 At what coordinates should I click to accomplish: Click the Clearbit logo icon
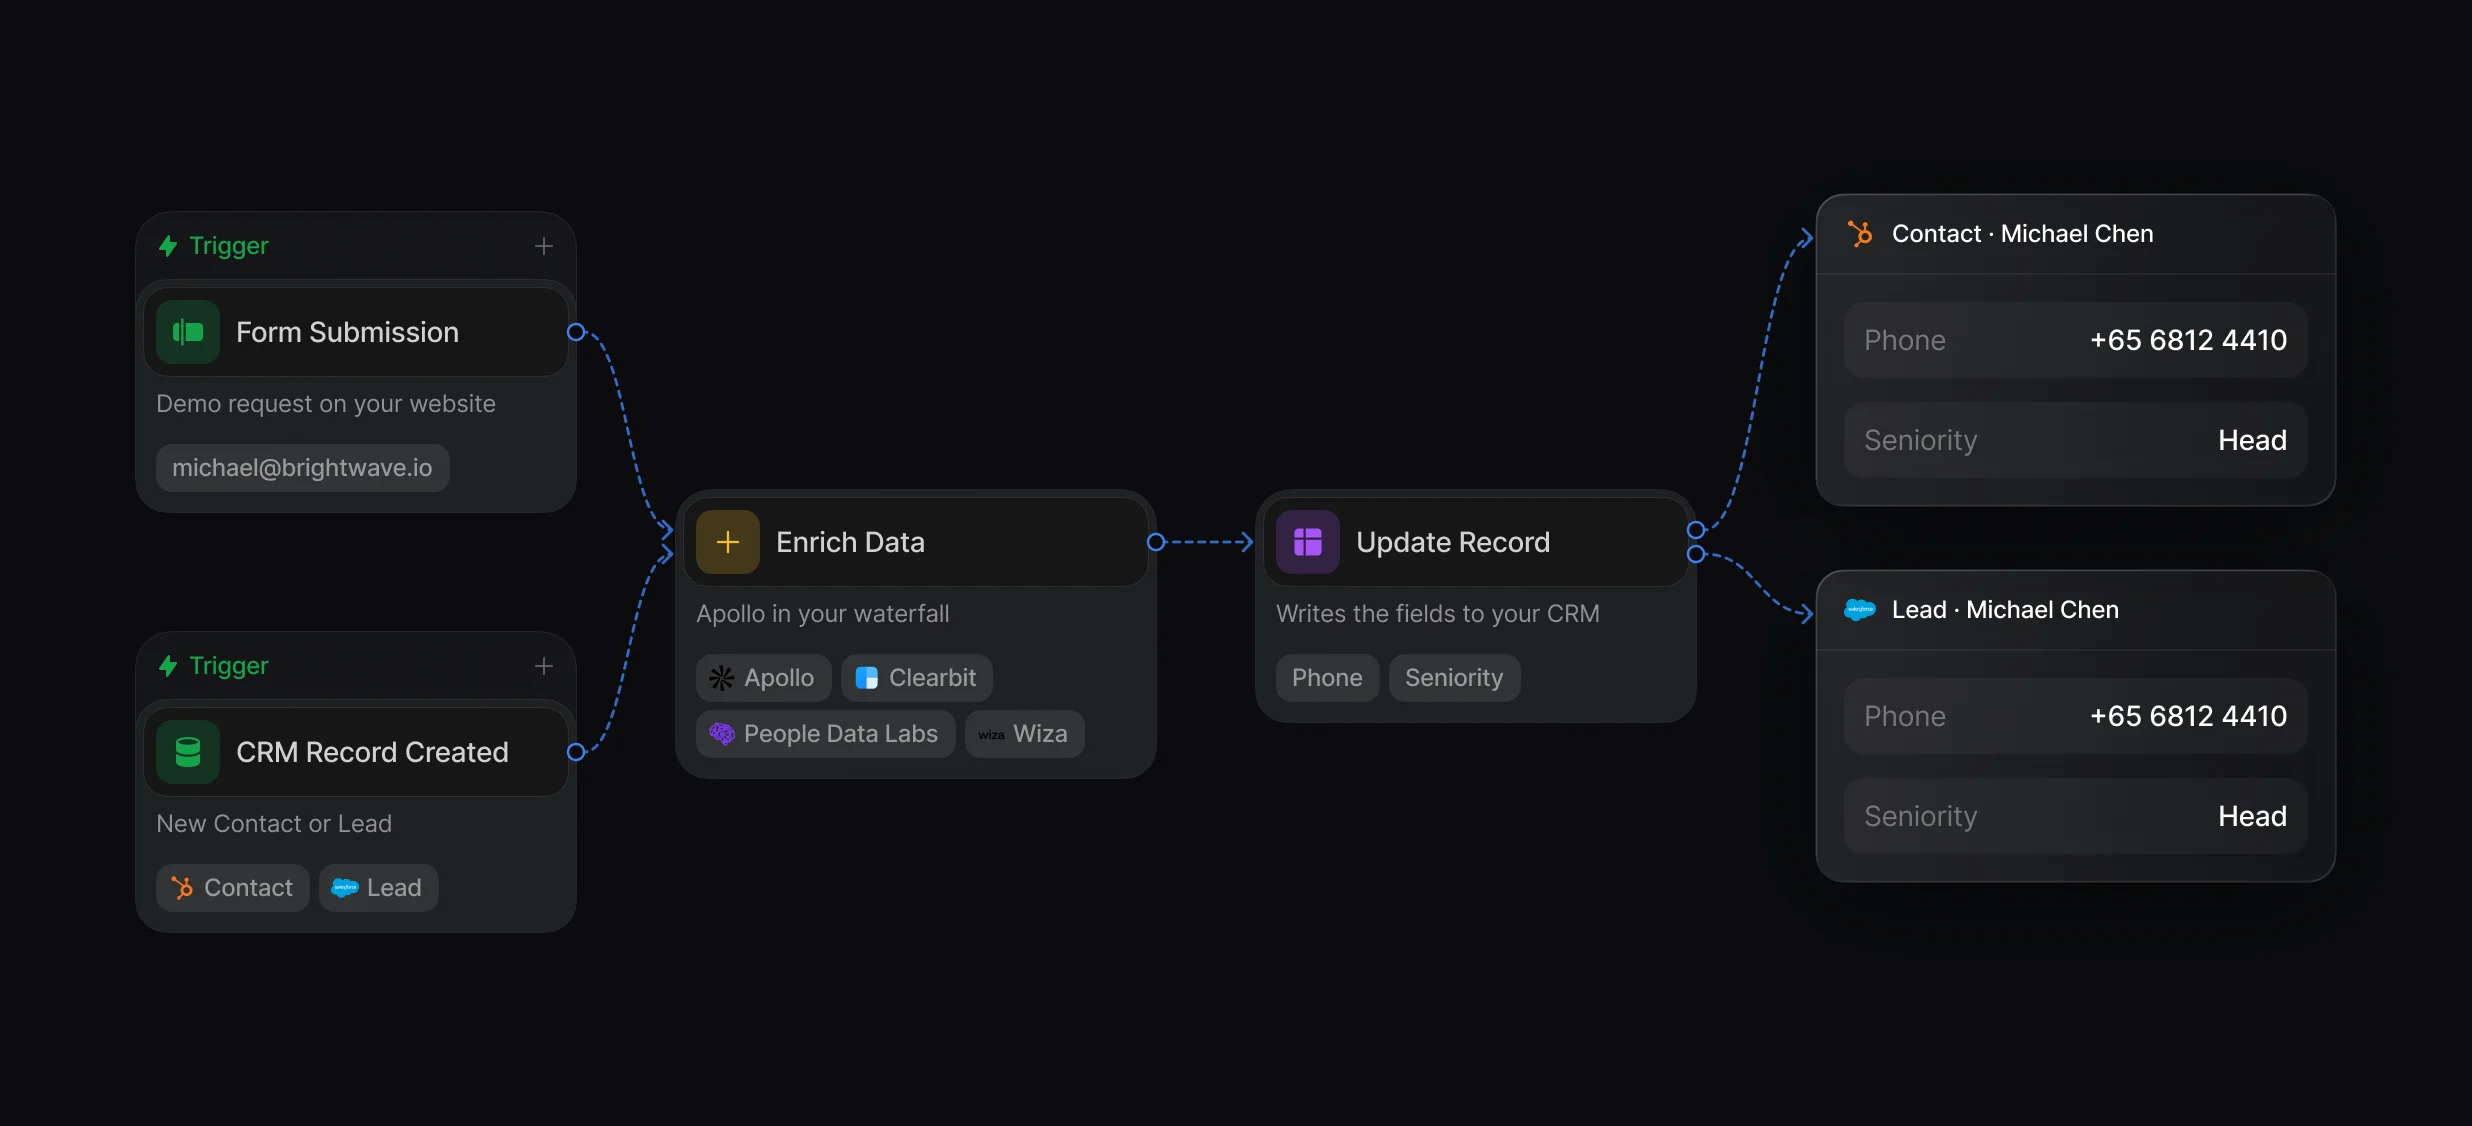pyautogui.click(x=867, y=678)
